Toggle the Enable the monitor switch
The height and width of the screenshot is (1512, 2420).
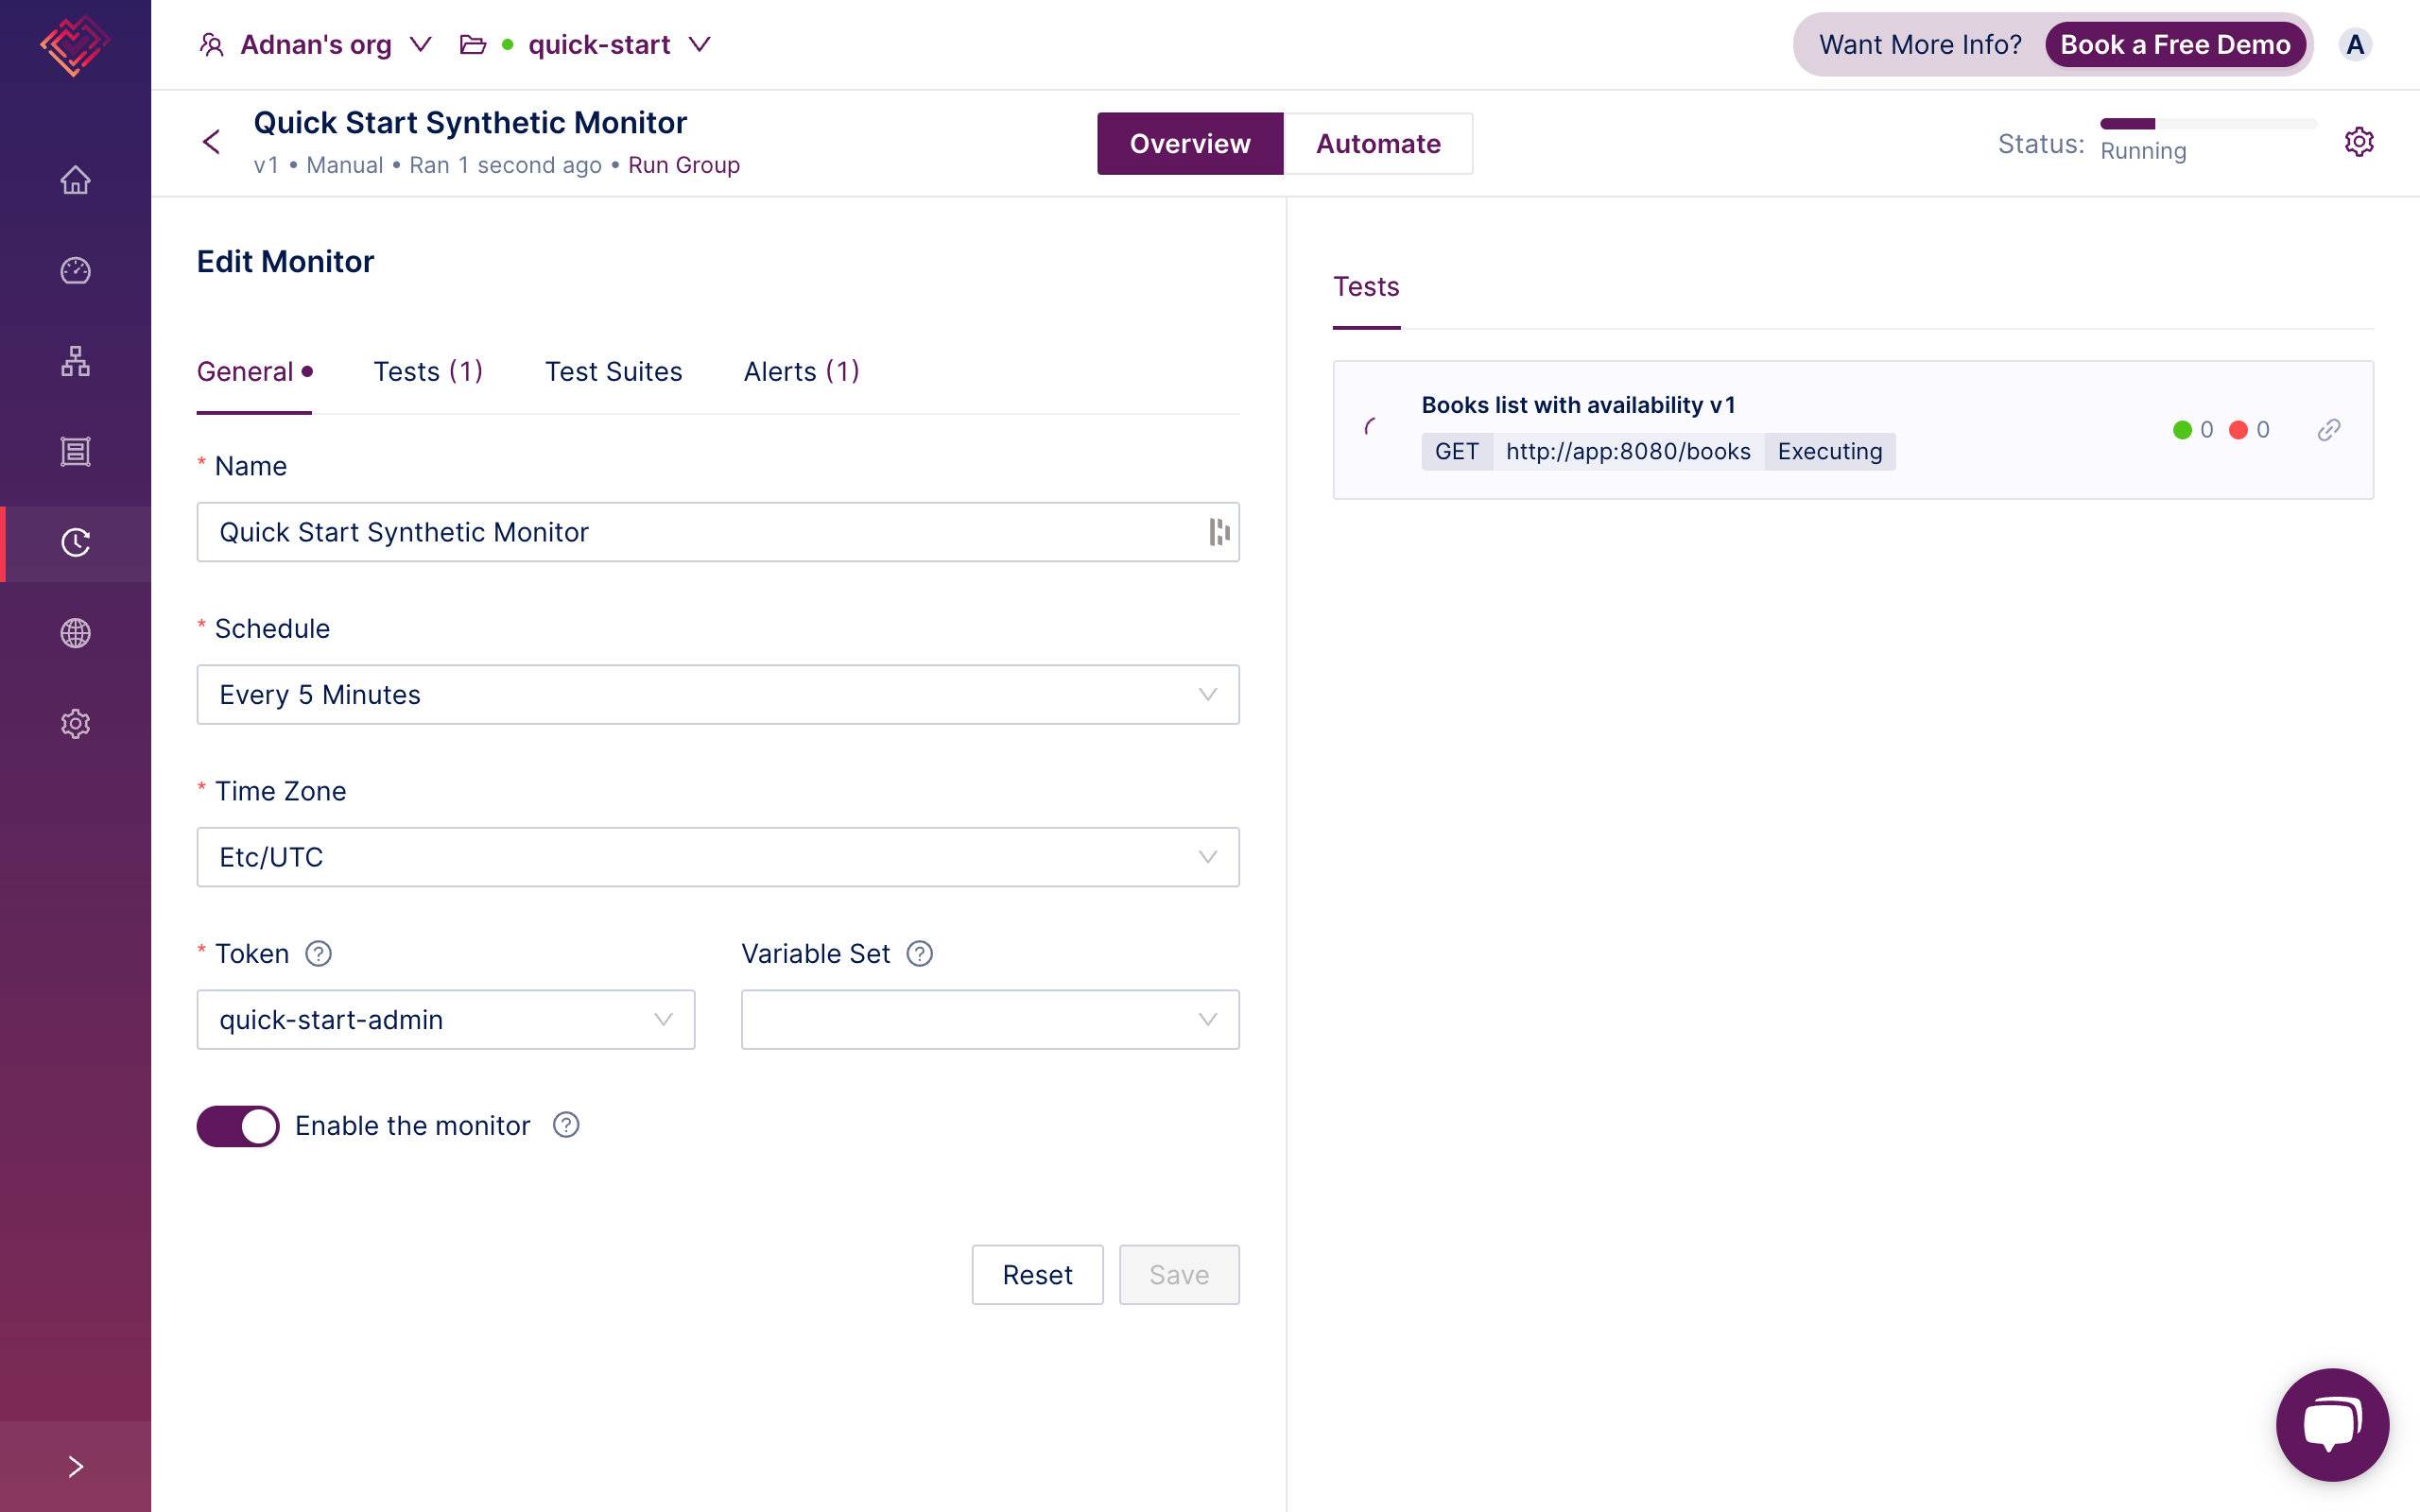(x=238, y=1126)
